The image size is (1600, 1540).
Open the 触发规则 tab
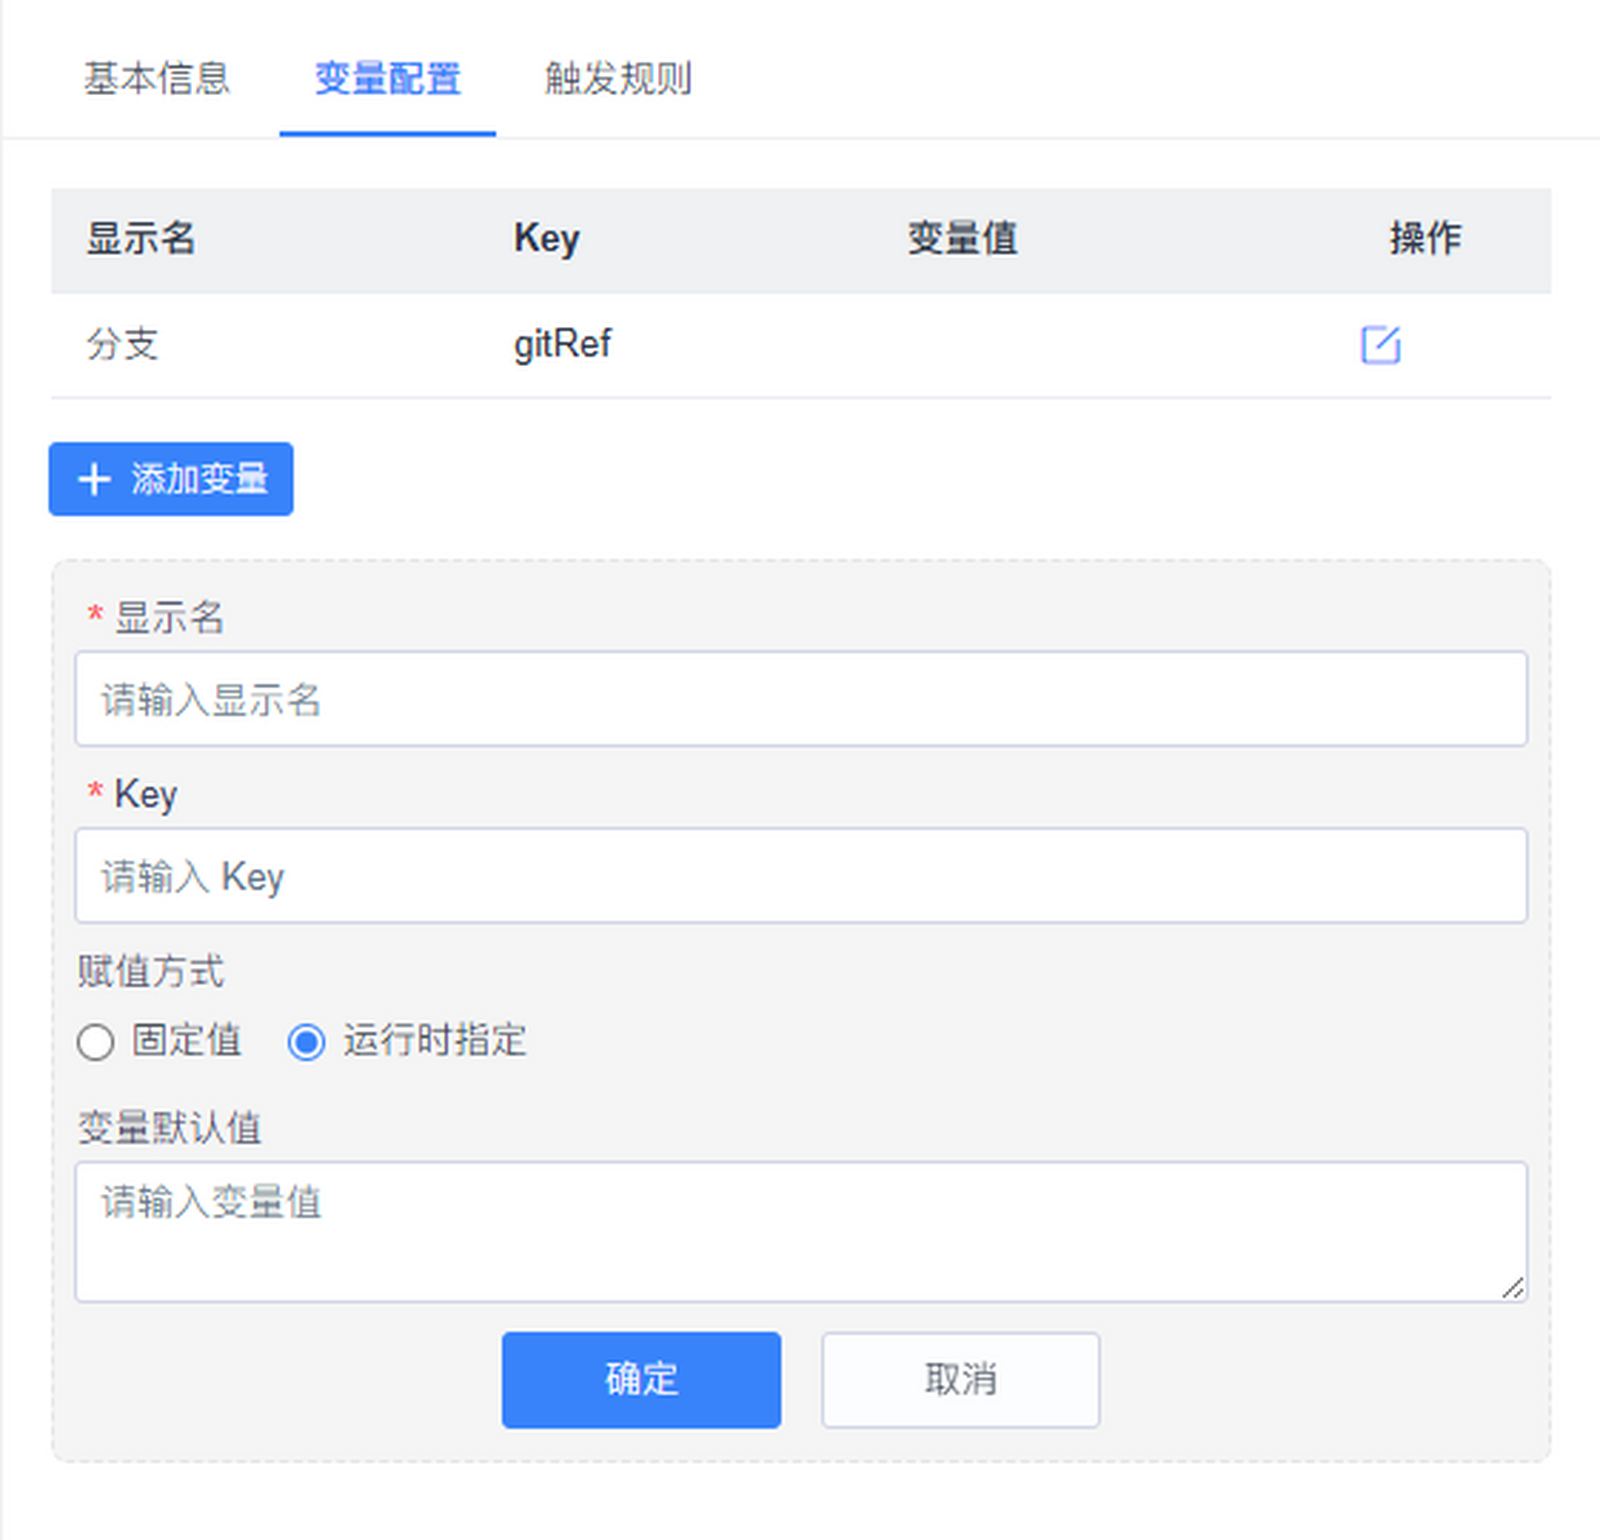618,78
